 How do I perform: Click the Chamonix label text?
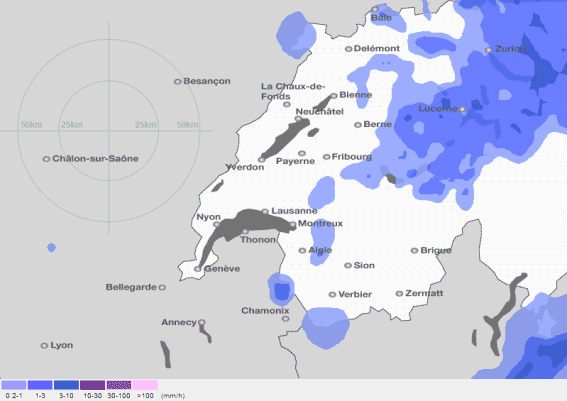pos(265,311)
